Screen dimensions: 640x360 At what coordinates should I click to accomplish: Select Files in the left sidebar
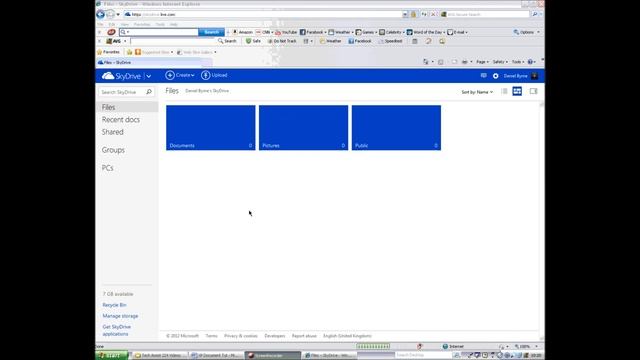[x=127, y=107]
